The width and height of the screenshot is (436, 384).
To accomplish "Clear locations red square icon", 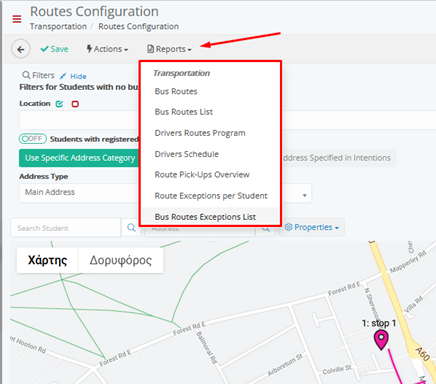I will coord(75,104).
